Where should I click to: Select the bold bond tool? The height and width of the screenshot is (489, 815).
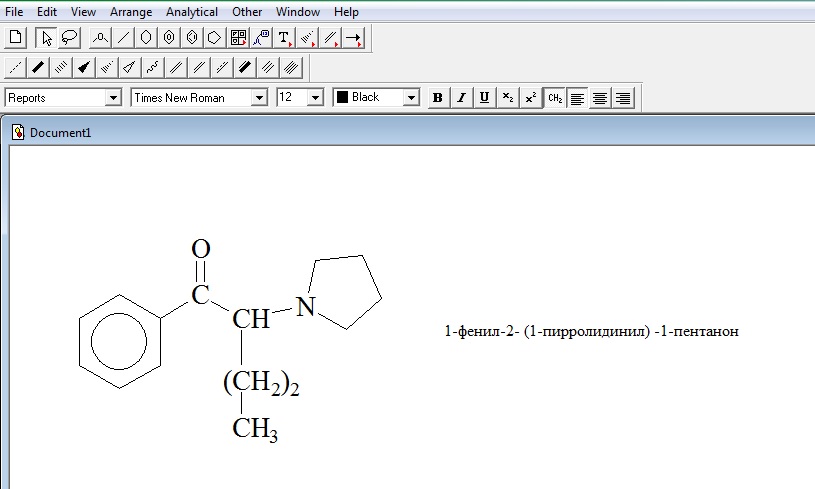tap(38, 68)
